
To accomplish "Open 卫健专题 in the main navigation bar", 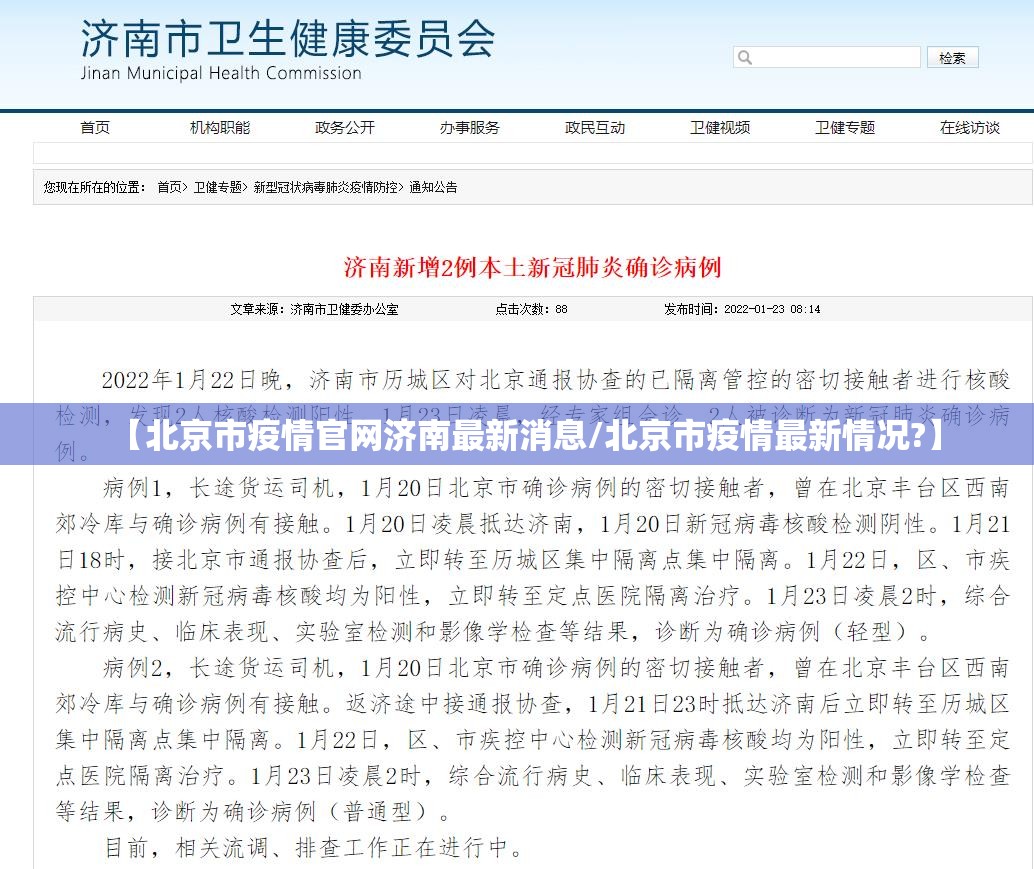I will pyautogui.click(x=845, y=127).
